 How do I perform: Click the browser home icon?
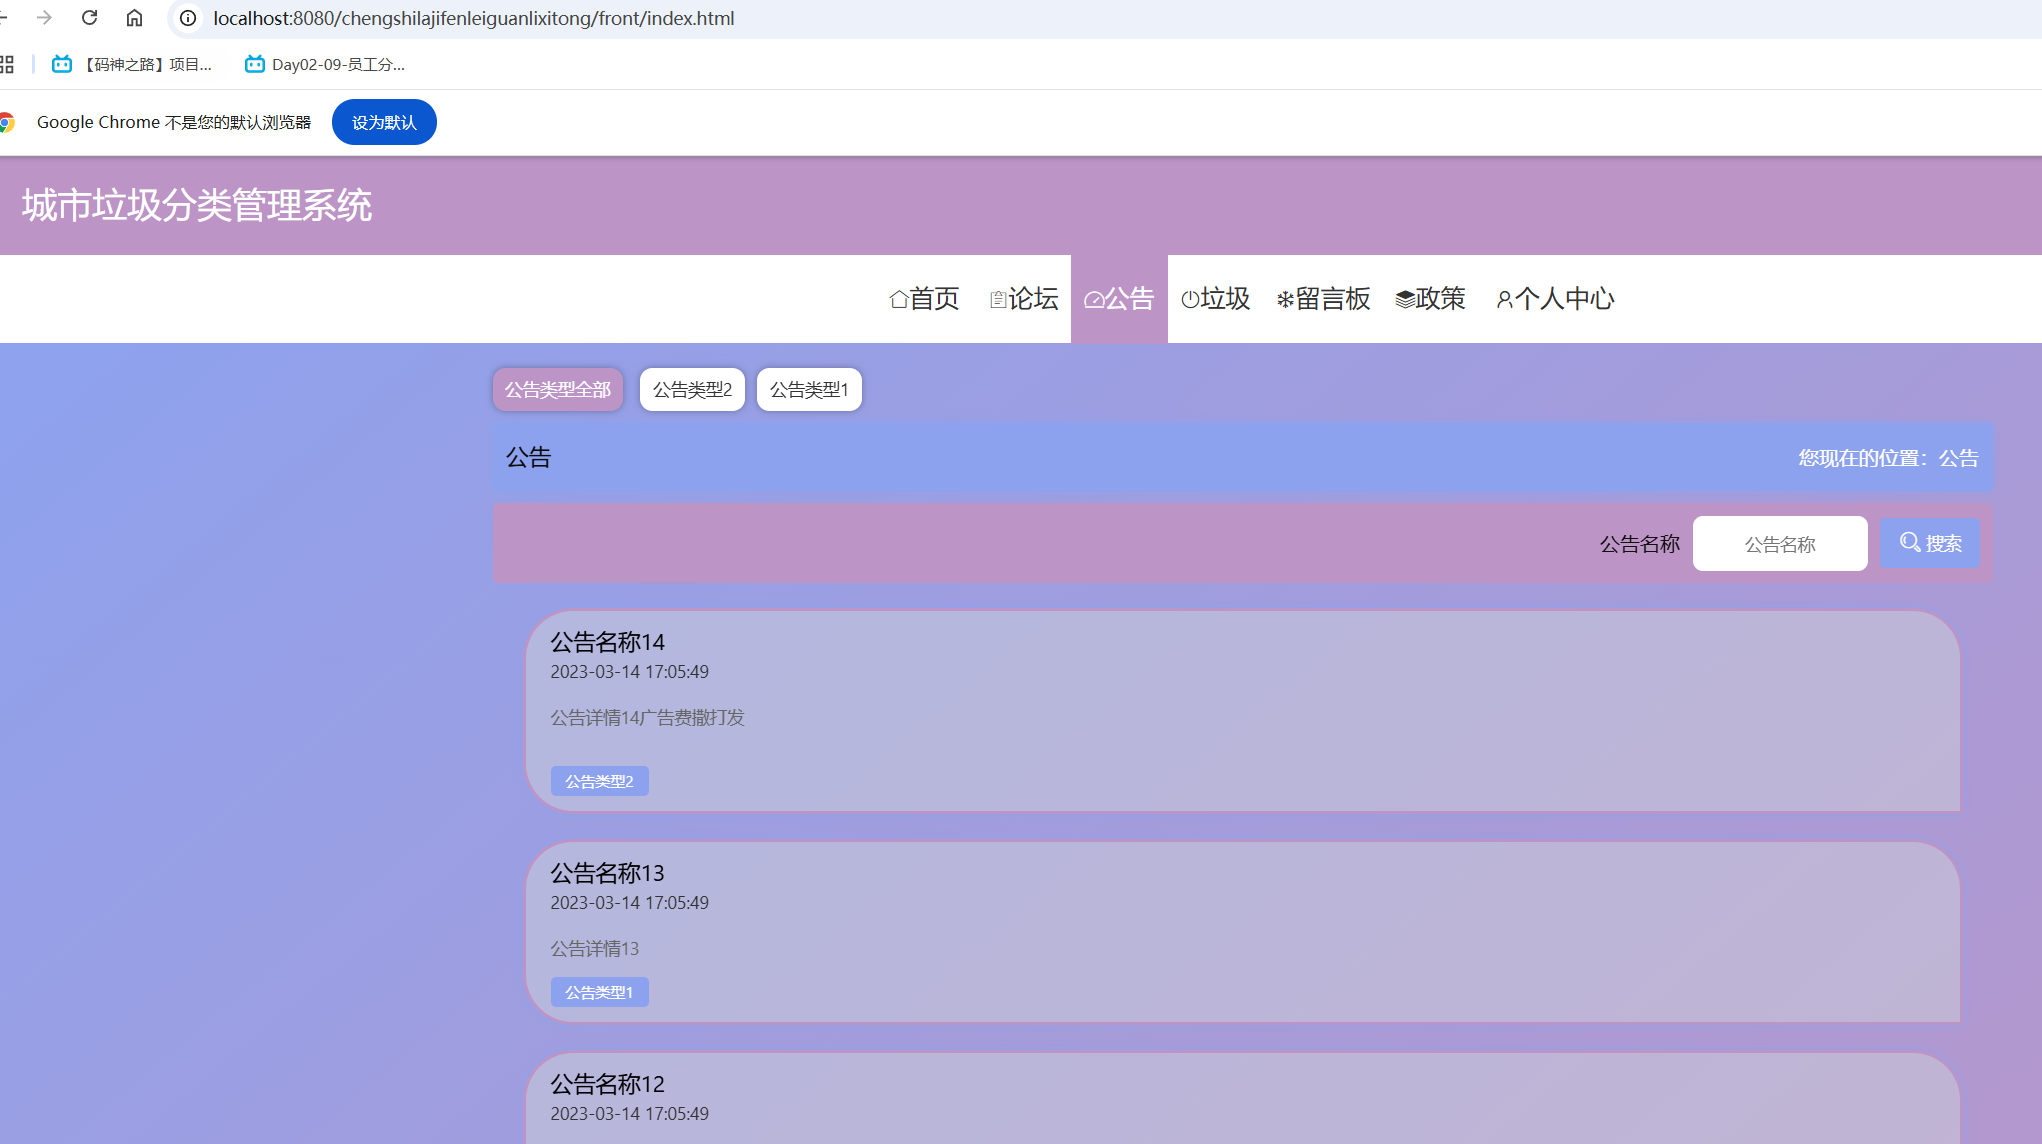coord(134,18)
